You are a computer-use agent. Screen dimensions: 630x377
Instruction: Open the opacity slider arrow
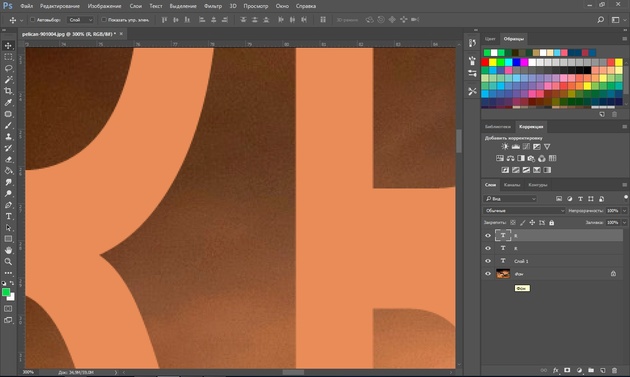coord(624,211)
